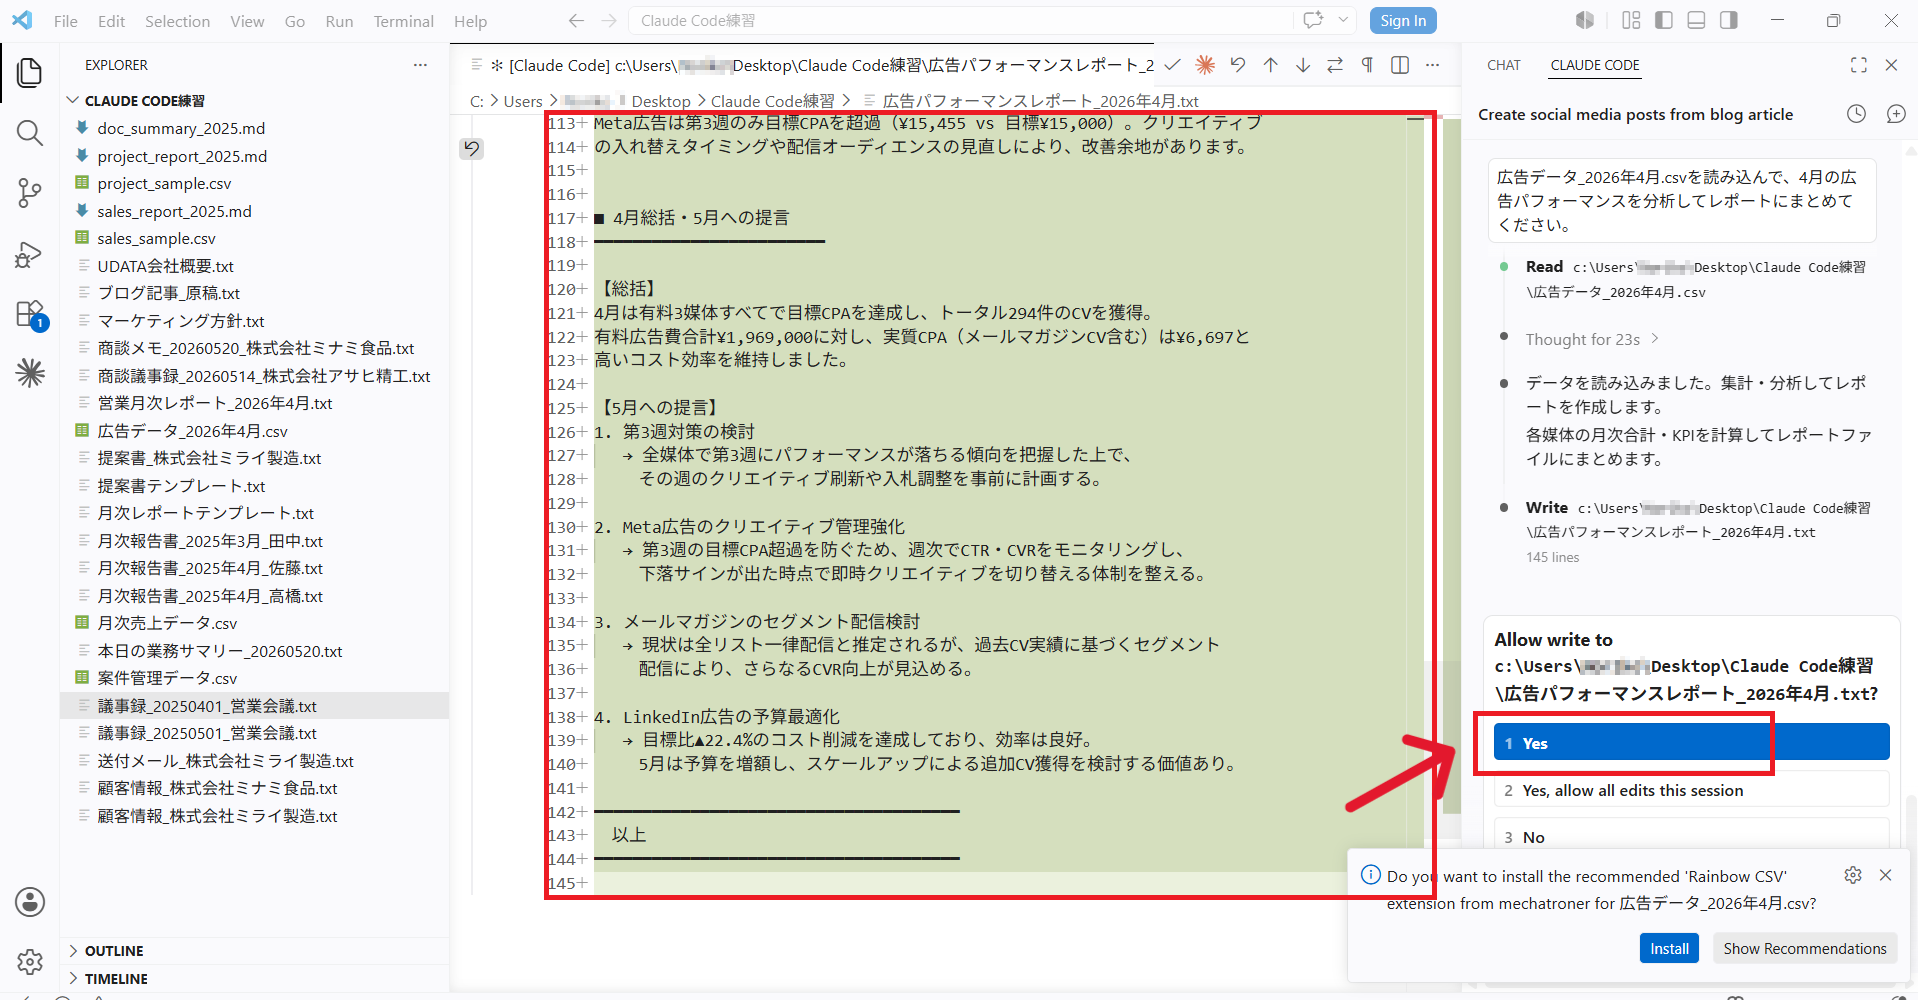Choose Yes to allow the write
The image size is (1918, 1000).
(1691, 743)
